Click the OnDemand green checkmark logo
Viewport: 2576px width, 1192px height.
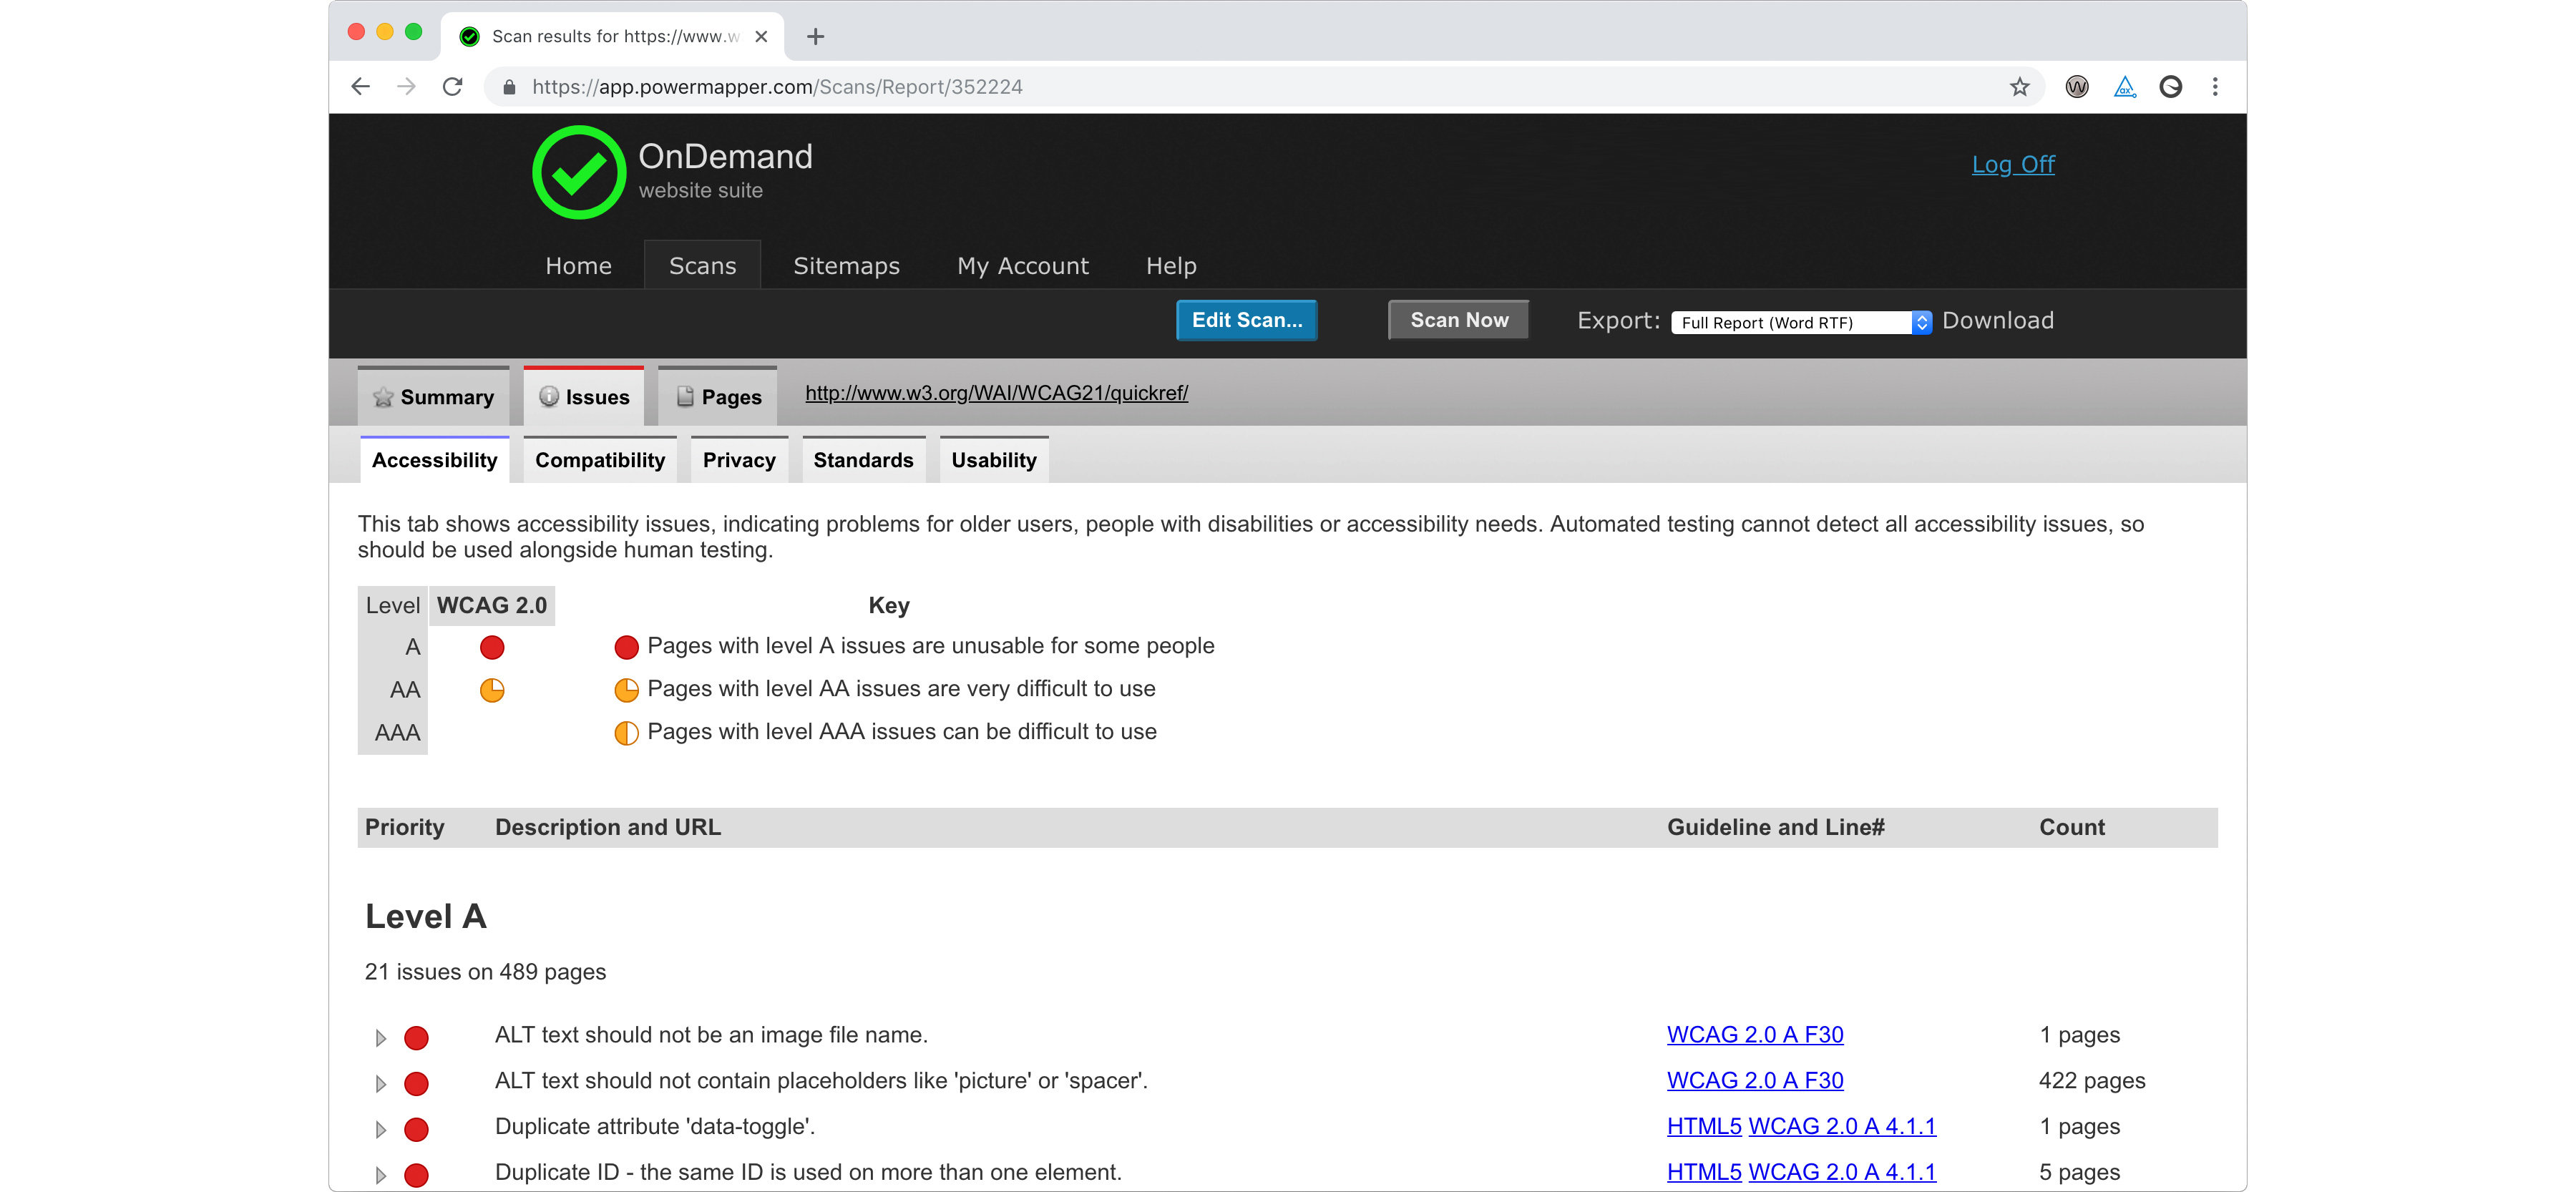click(x=579, y=172)
